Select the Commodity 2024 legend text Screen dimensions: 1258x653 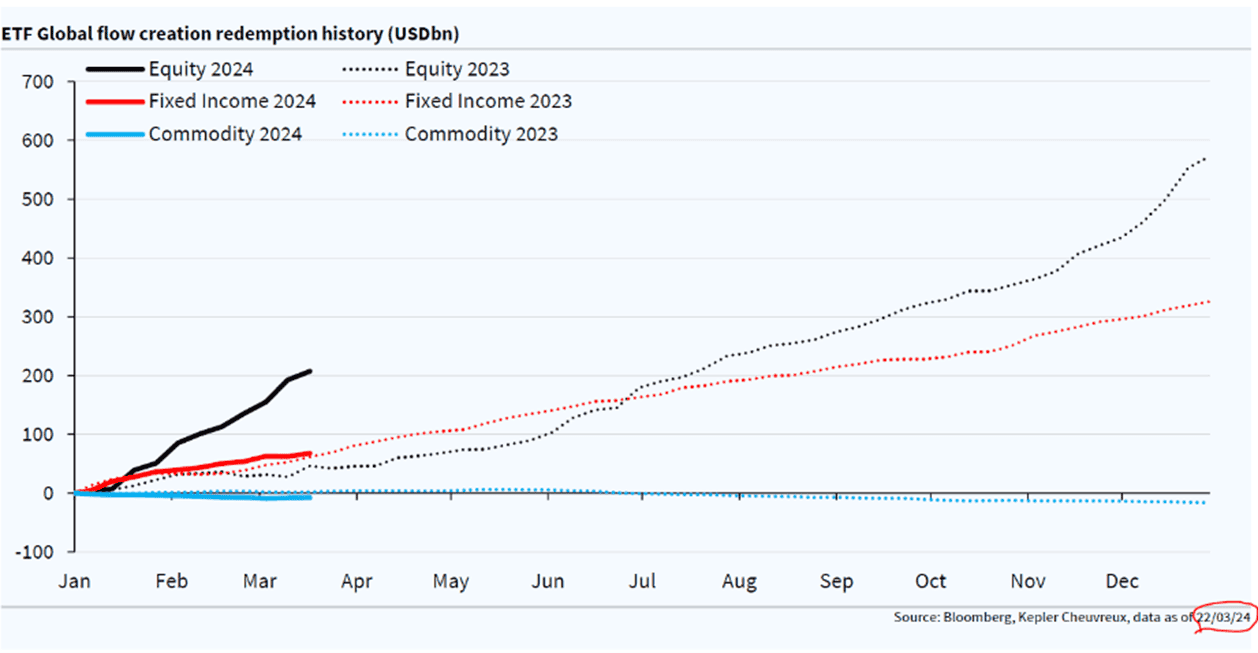tap(225, 134)
